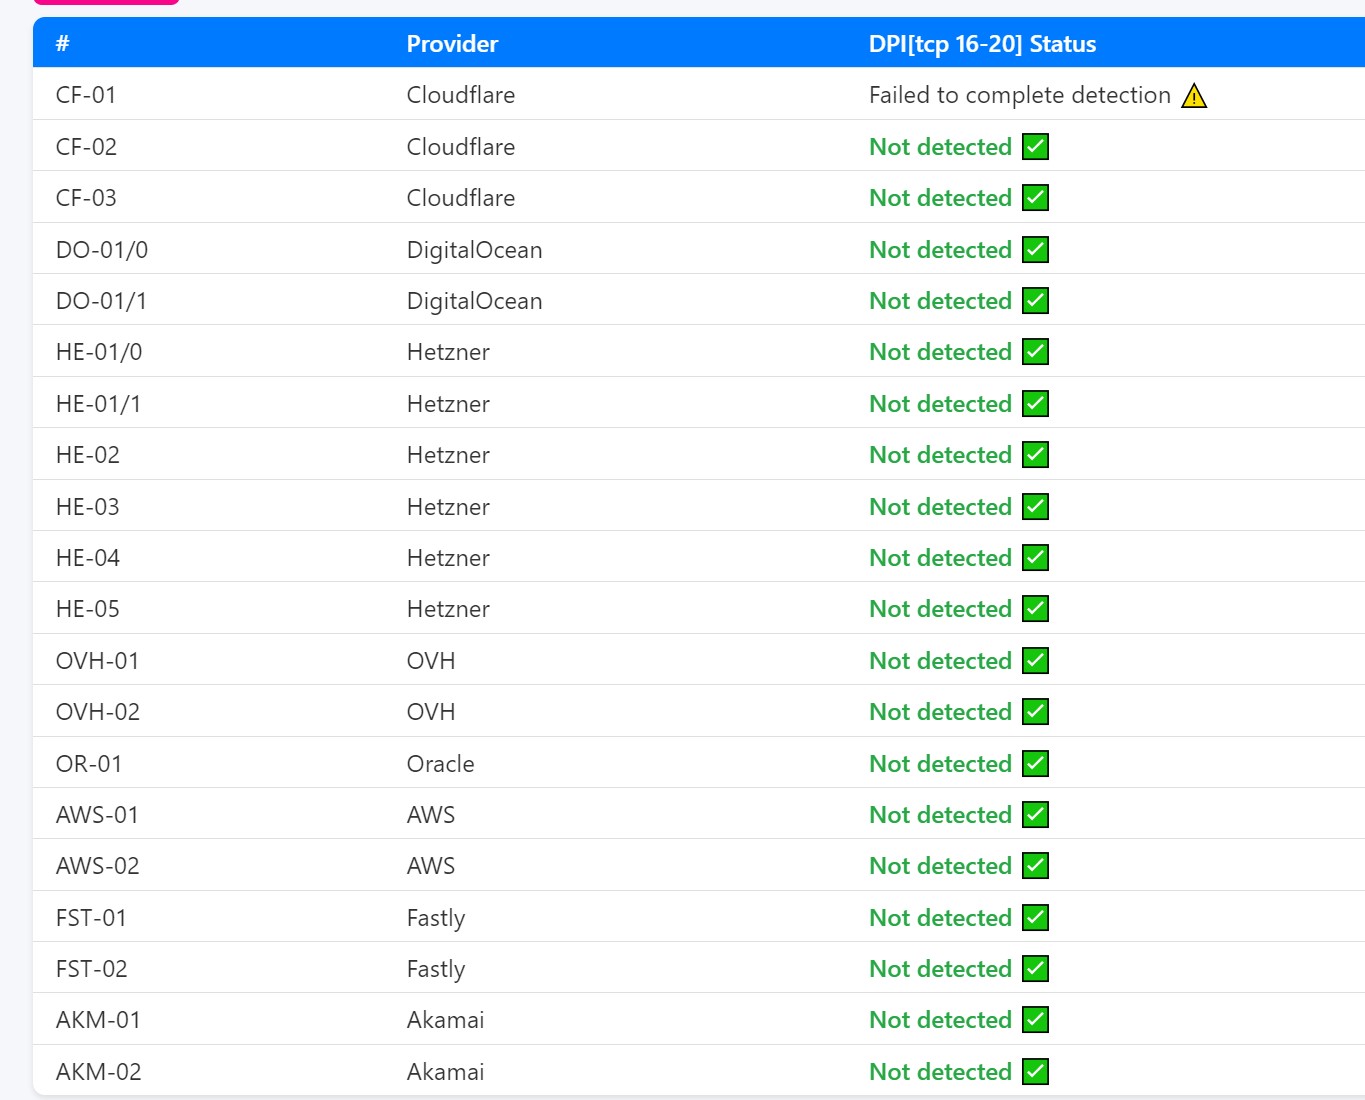The width and height of the screenshot is (1365, 1100).
Task: Click the green check icon for HE-05
Action: tap(1036, 609)
